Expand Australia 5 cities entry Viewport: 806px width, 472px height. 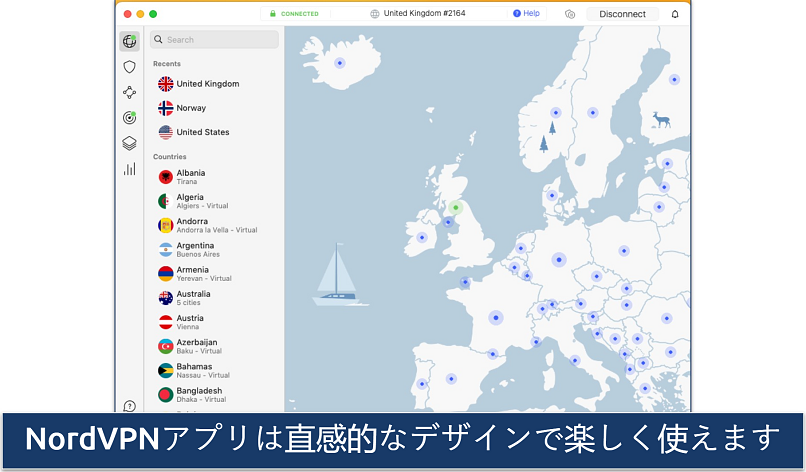tap(193, 298)
